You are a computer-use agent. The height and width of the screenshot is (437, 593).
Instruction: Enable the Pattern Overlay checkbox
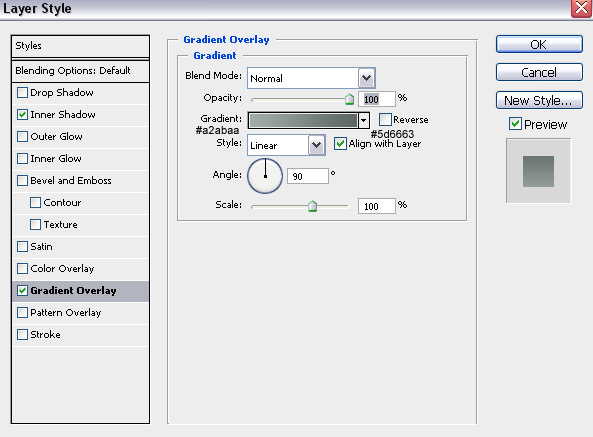point(22,312)
